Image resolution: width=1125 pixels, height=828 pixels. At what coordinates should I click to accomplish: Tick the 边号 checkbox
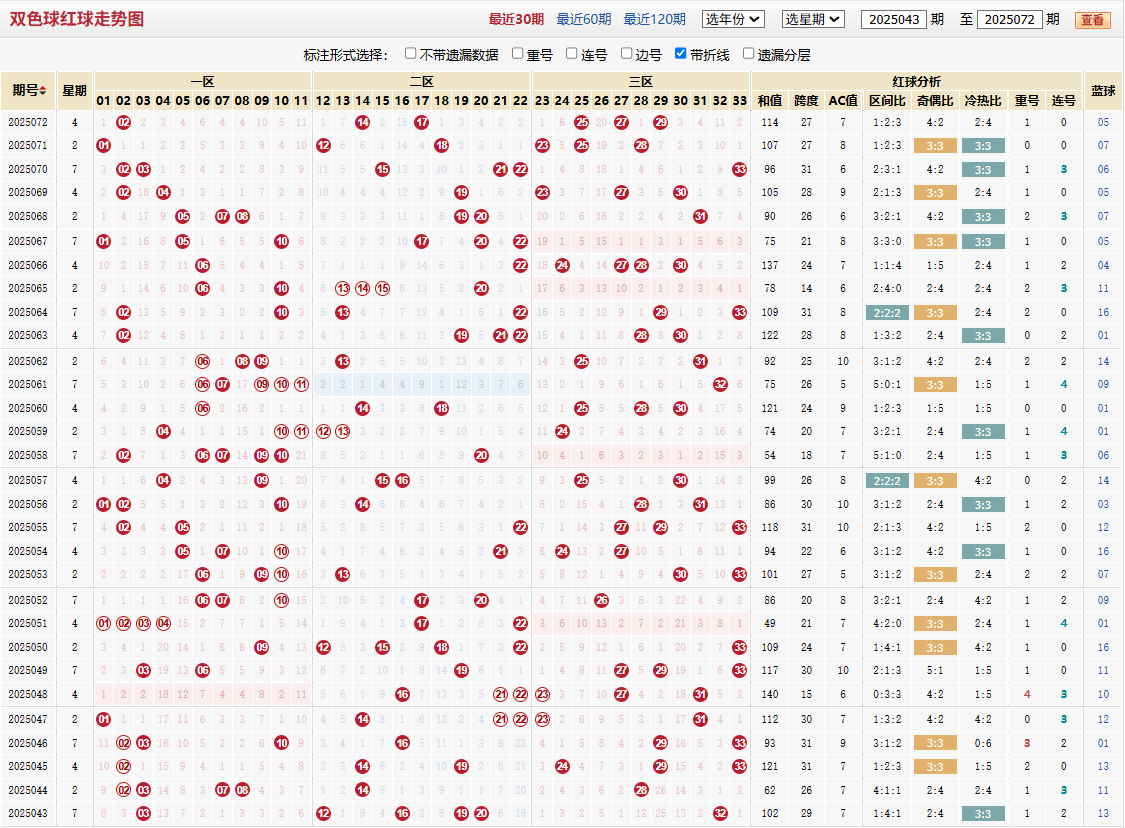pyautogui.click(x=626, y=54)
